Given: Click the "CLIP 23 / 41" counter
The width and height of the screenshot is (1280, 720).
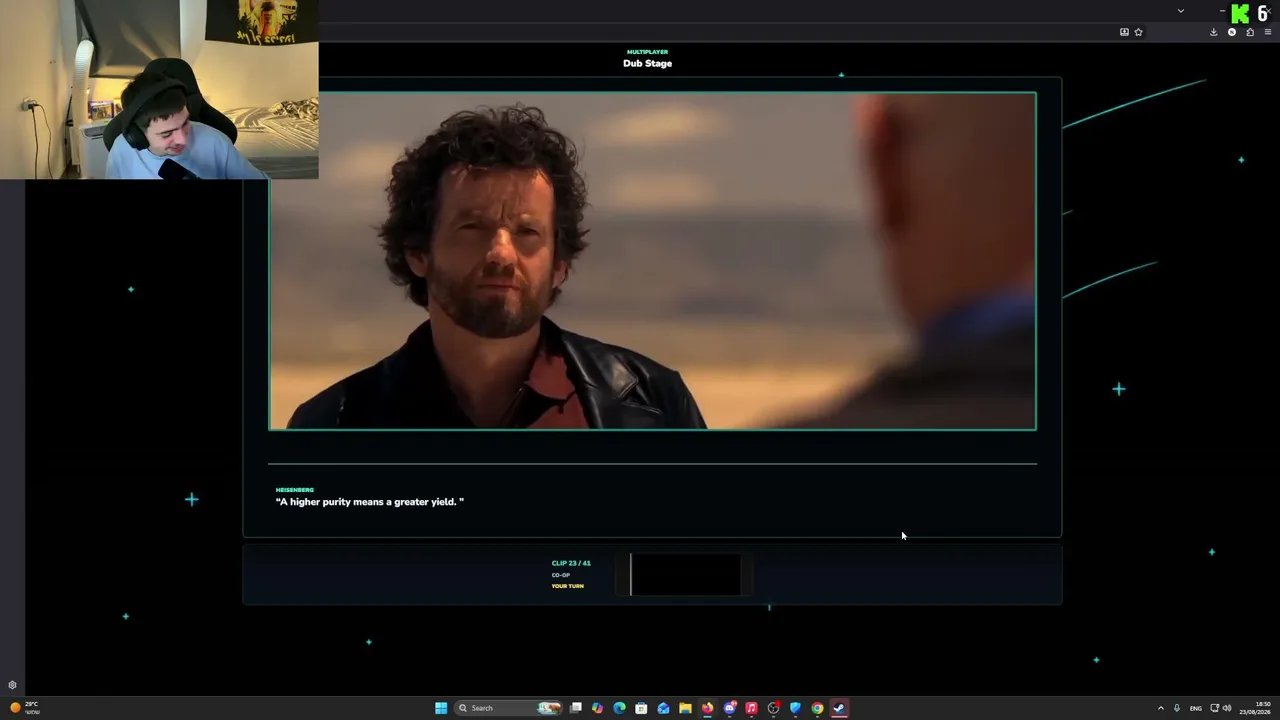Looking at the screenshot, I should pos(571,563).
